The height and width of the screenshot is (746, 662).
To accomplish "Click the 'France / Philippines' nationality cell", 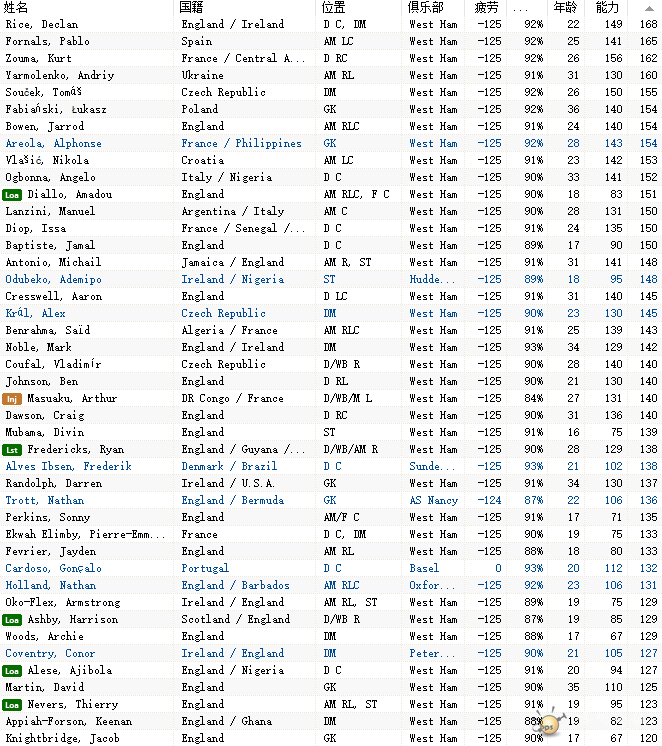I will (241, 144).
